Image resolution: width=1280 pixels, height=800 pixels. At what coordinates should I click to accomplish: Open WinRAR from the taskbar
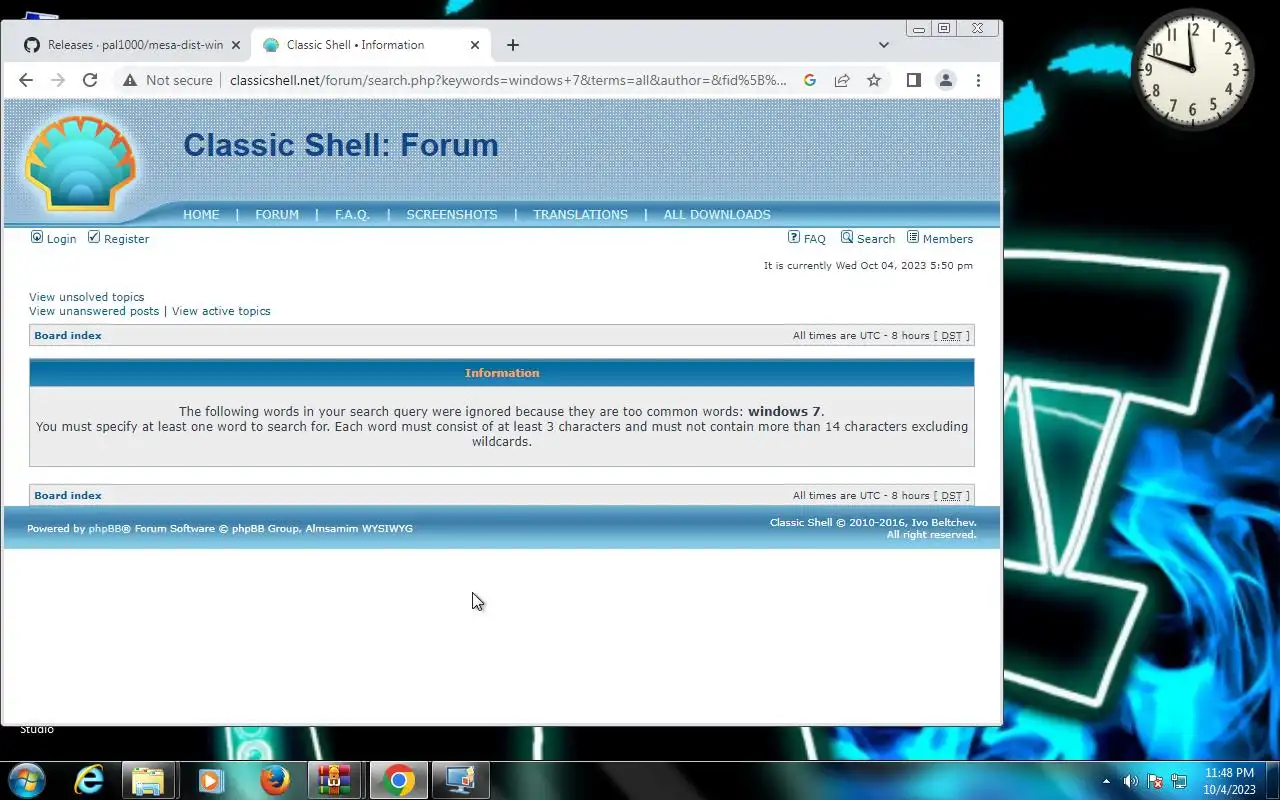point(335,780)
